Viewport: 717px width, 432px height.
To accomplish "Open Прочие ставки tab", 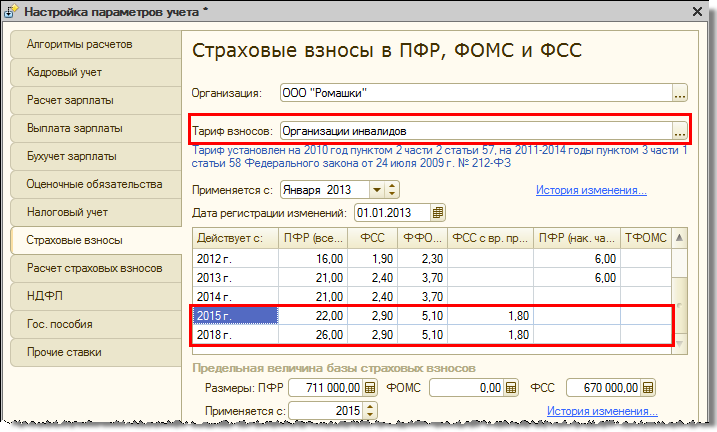I will (x=96, y=352).
